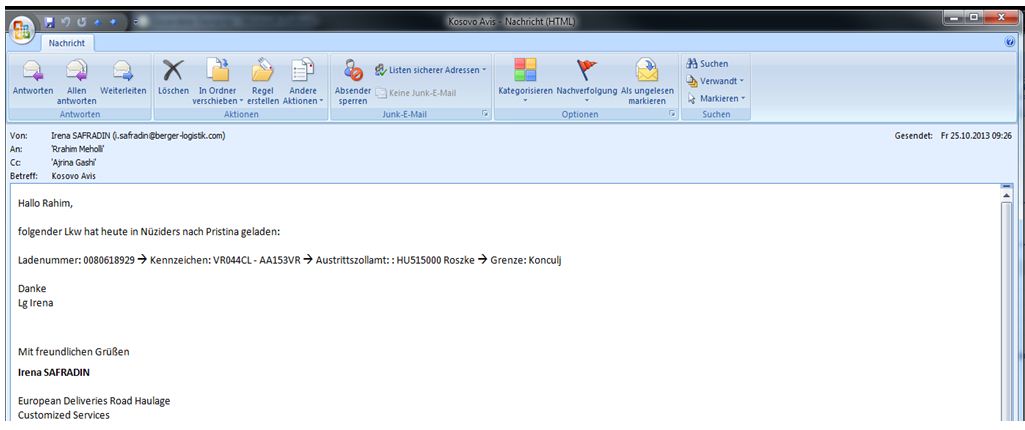Expand Andere Aktionen menu
Image resolution: width=1025 pixels, height=430 pixels.
(303, 82)
